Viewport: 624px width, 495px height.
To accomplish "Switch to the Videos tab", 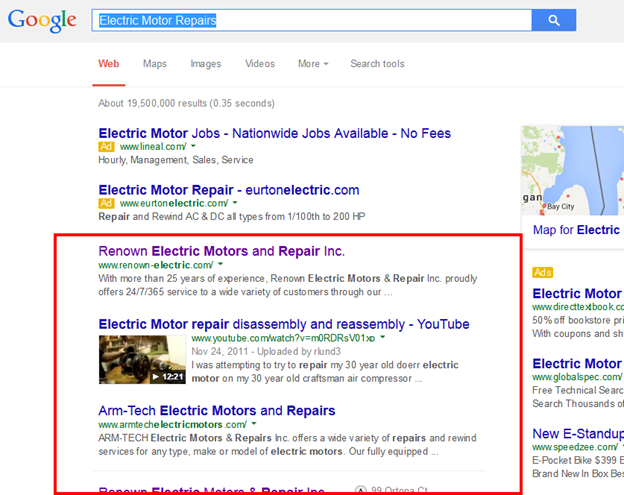I will 260,64.
